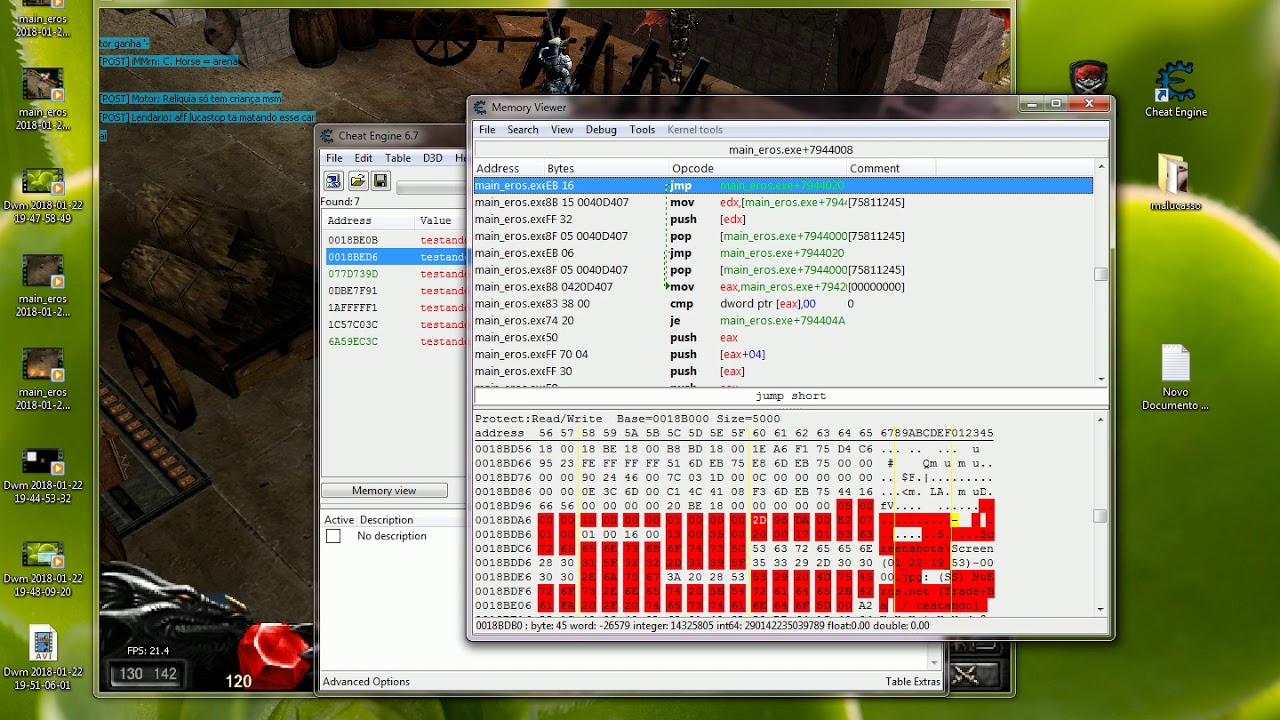
Task: Select the je main_eros.exe+794404A row
Action: (783, 321)
